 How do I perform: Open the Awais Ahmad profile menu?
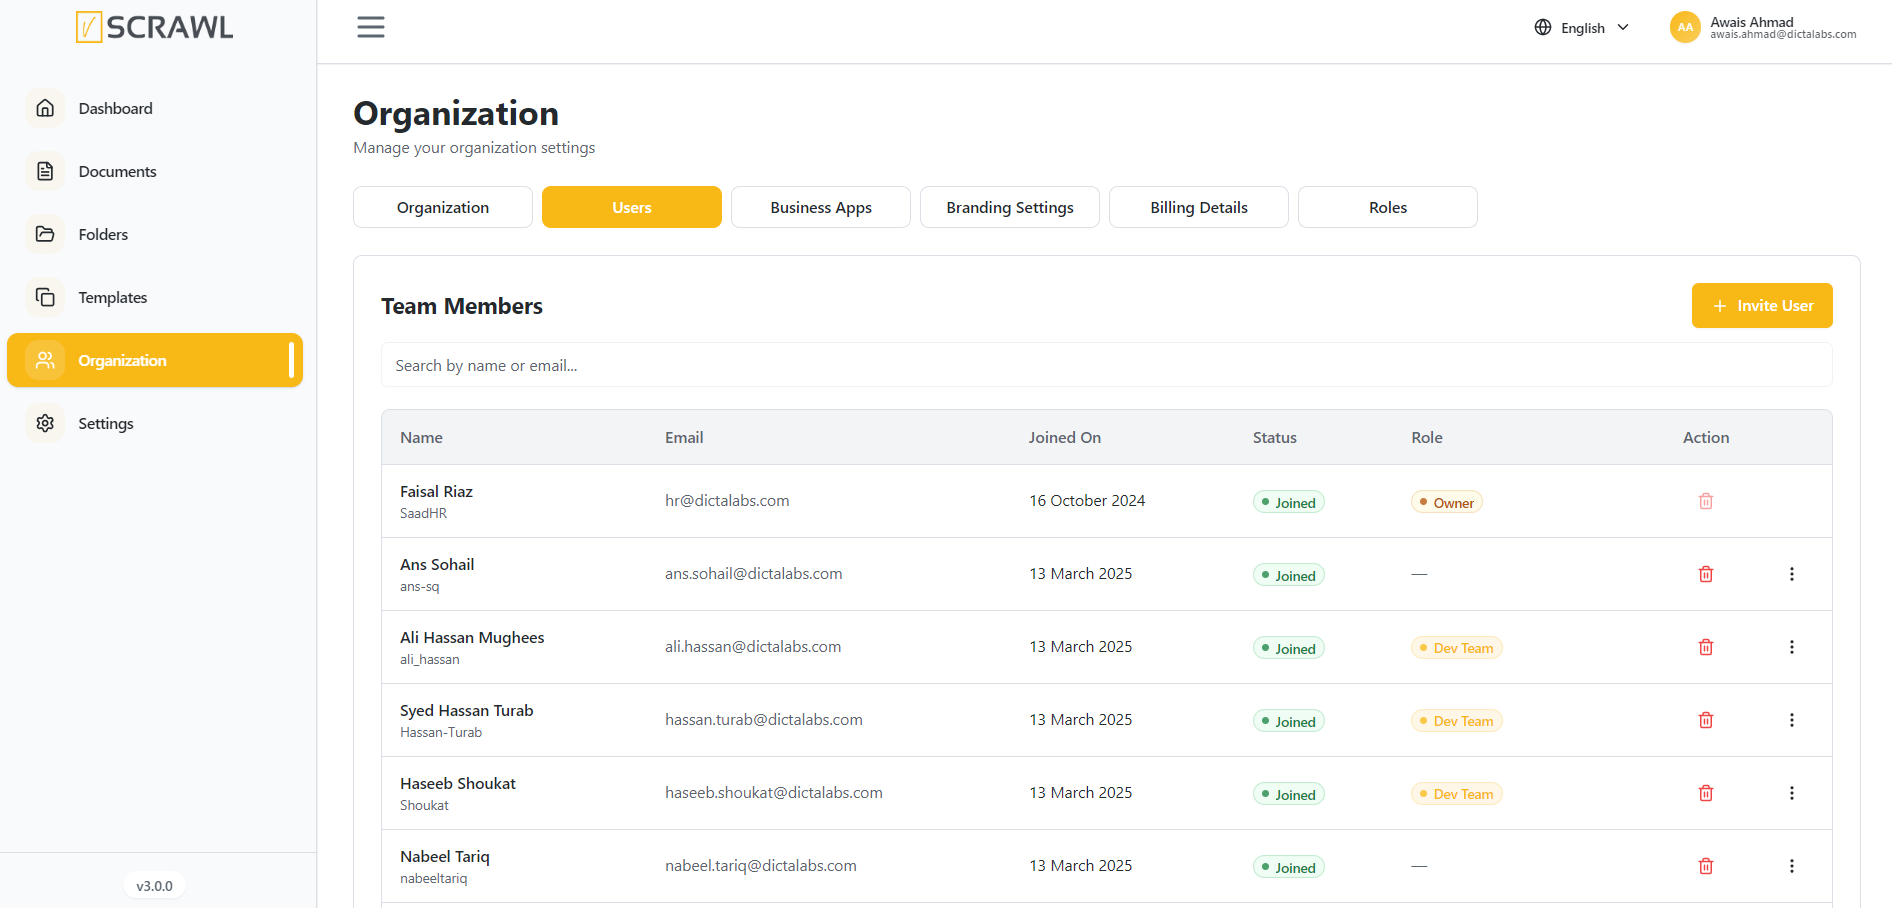[x=1763, y=27]
